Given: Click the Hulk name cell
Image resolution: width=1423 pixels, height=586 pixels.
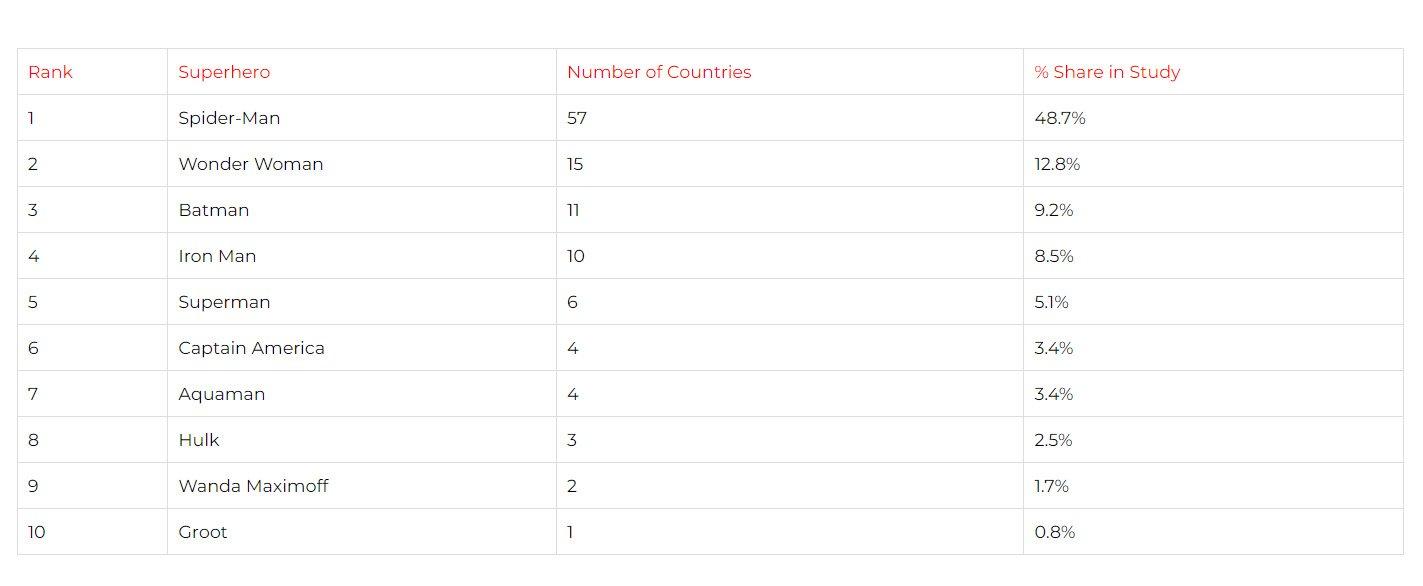Looking at the screenshot, I should click(199, 440).
